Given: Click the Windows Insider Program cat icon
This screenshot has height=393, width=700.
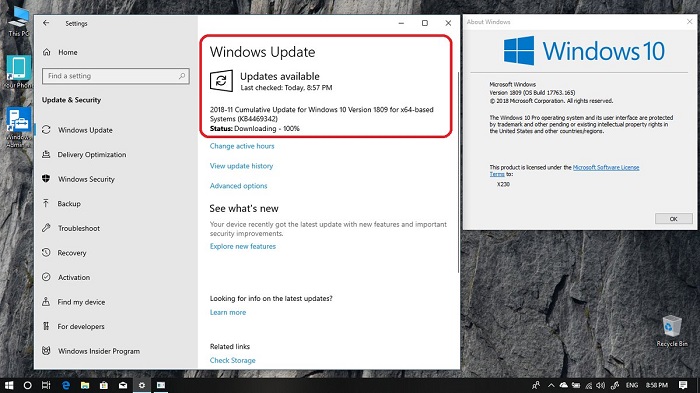Looking at the screenshot, I should pos(46,351).
